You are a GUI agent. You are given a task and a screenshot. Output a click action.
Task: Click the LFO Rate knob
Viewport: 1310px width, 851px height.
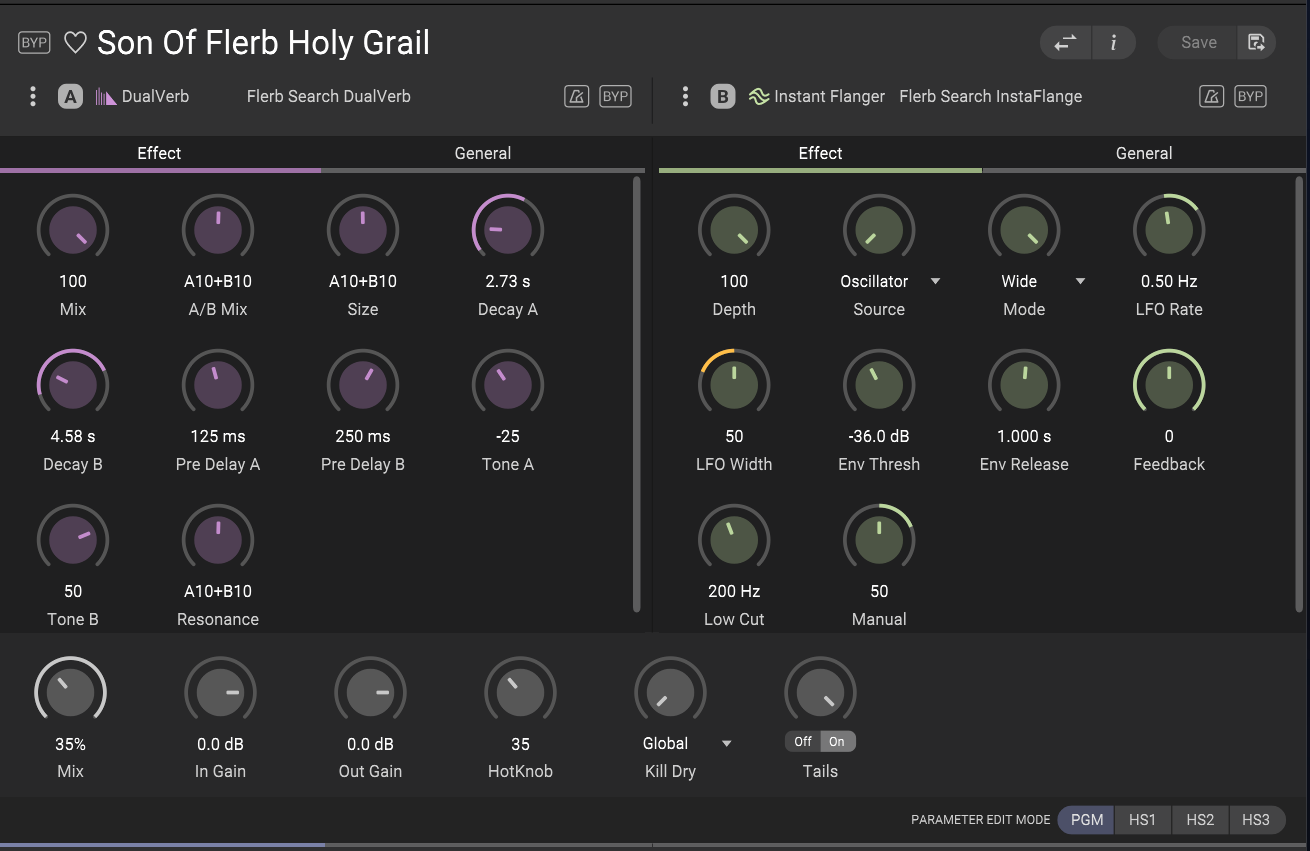tap(1169, 230)
